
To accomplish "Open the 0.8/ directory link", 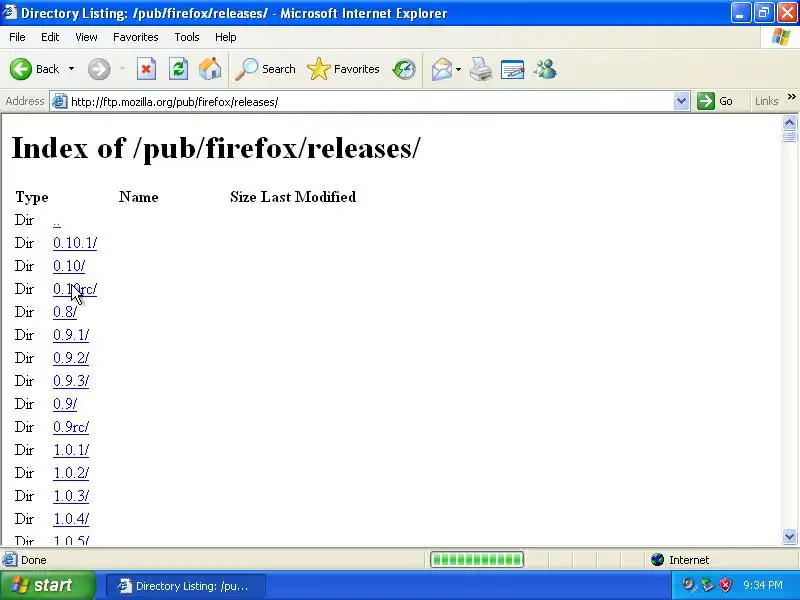I will (65, 312).
